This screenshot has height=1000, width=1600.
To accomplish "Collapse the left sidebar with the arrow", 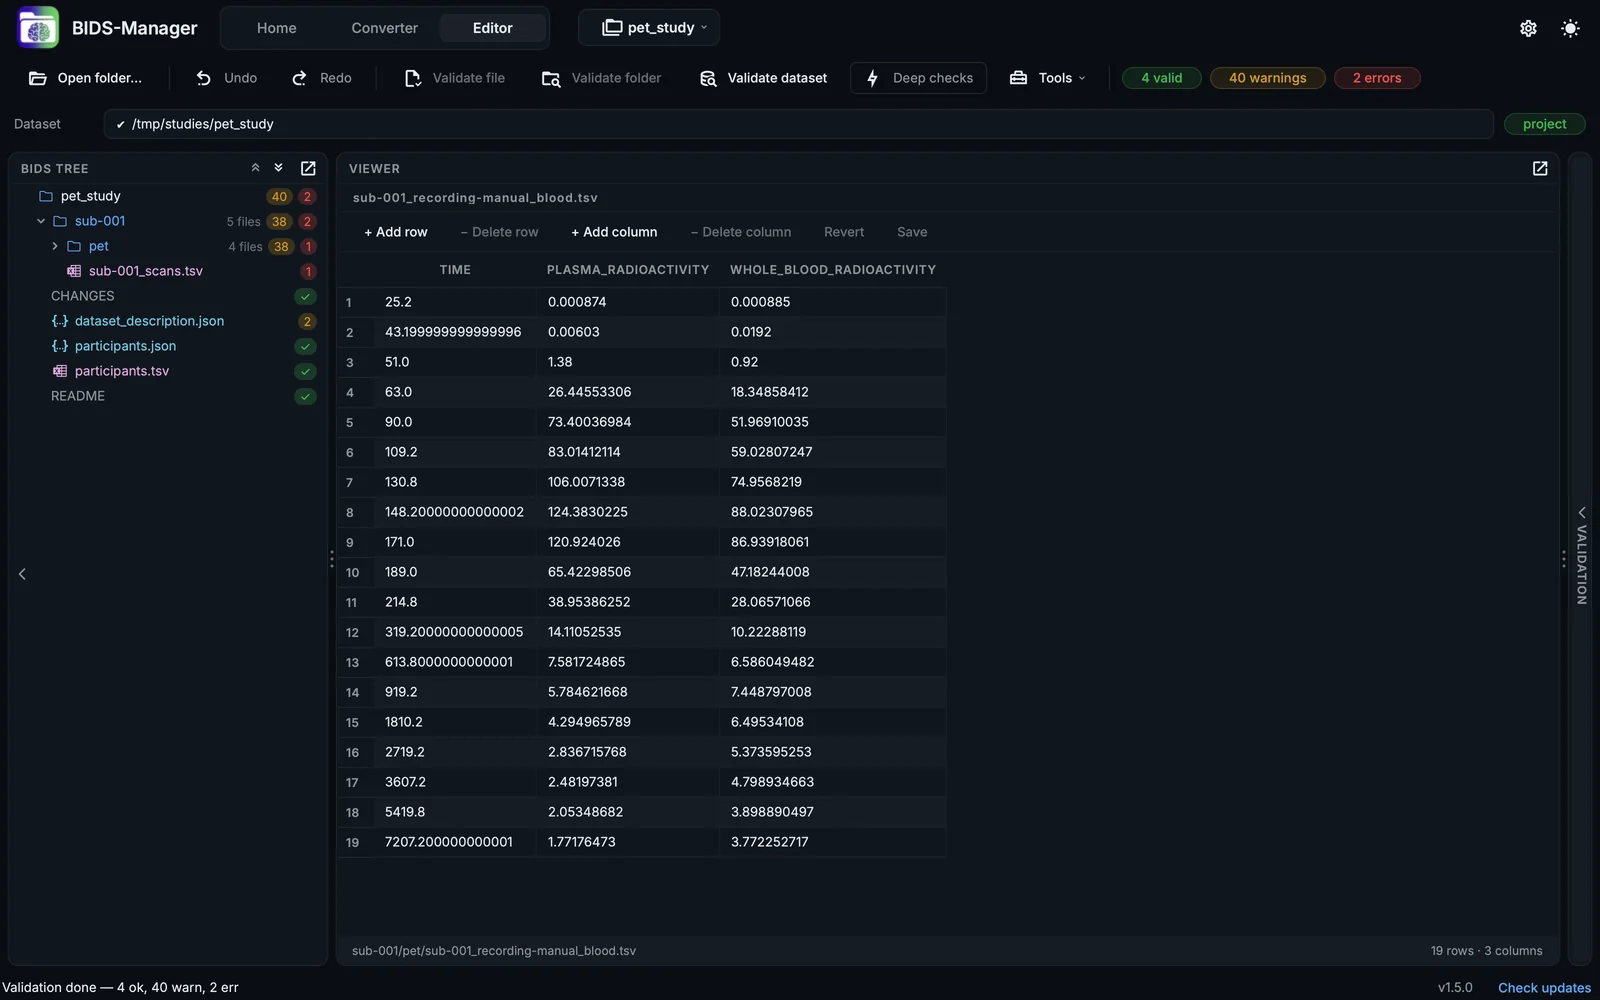I will pyautogui.click(x=22, y=574).
